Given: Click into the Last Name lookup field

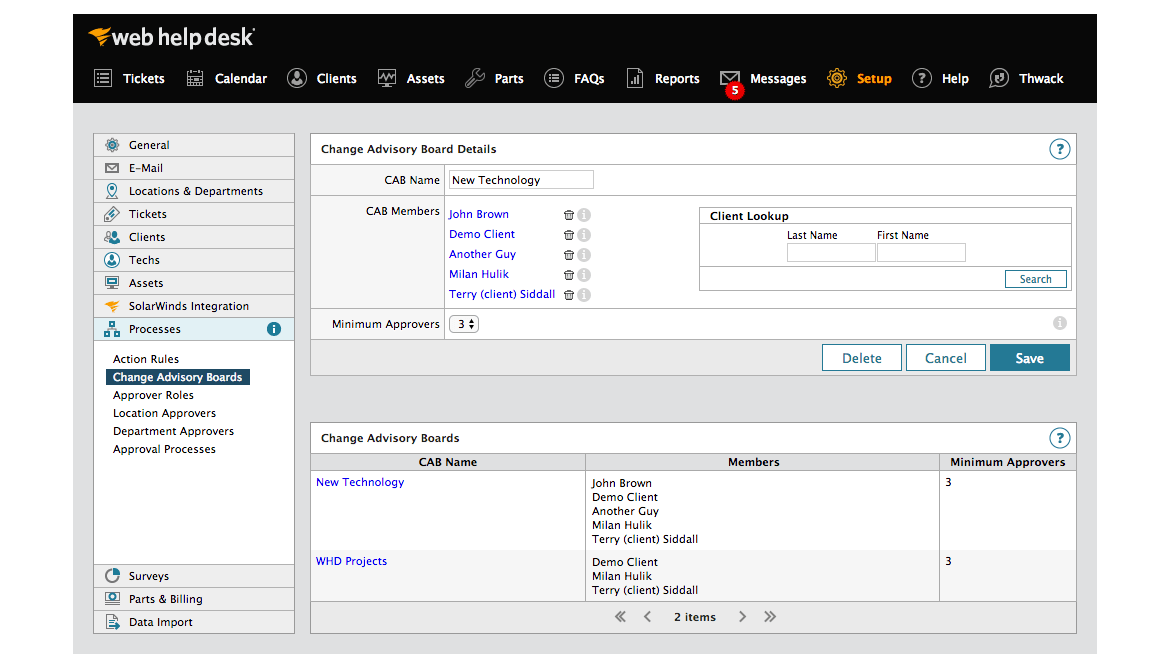Looking at the screenshot, I should coord(830,253).
